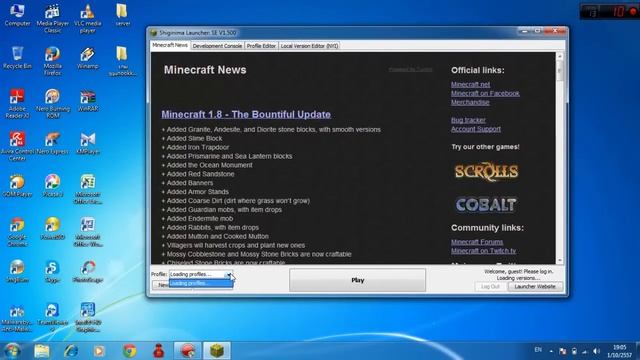Click the Cobalt game logo
Screen dimensions: 640x360
(486, 205)
